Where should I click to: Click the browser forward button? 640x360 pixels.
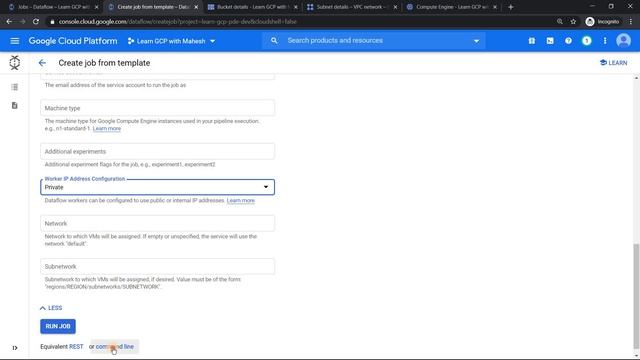(x=22, y=22)
